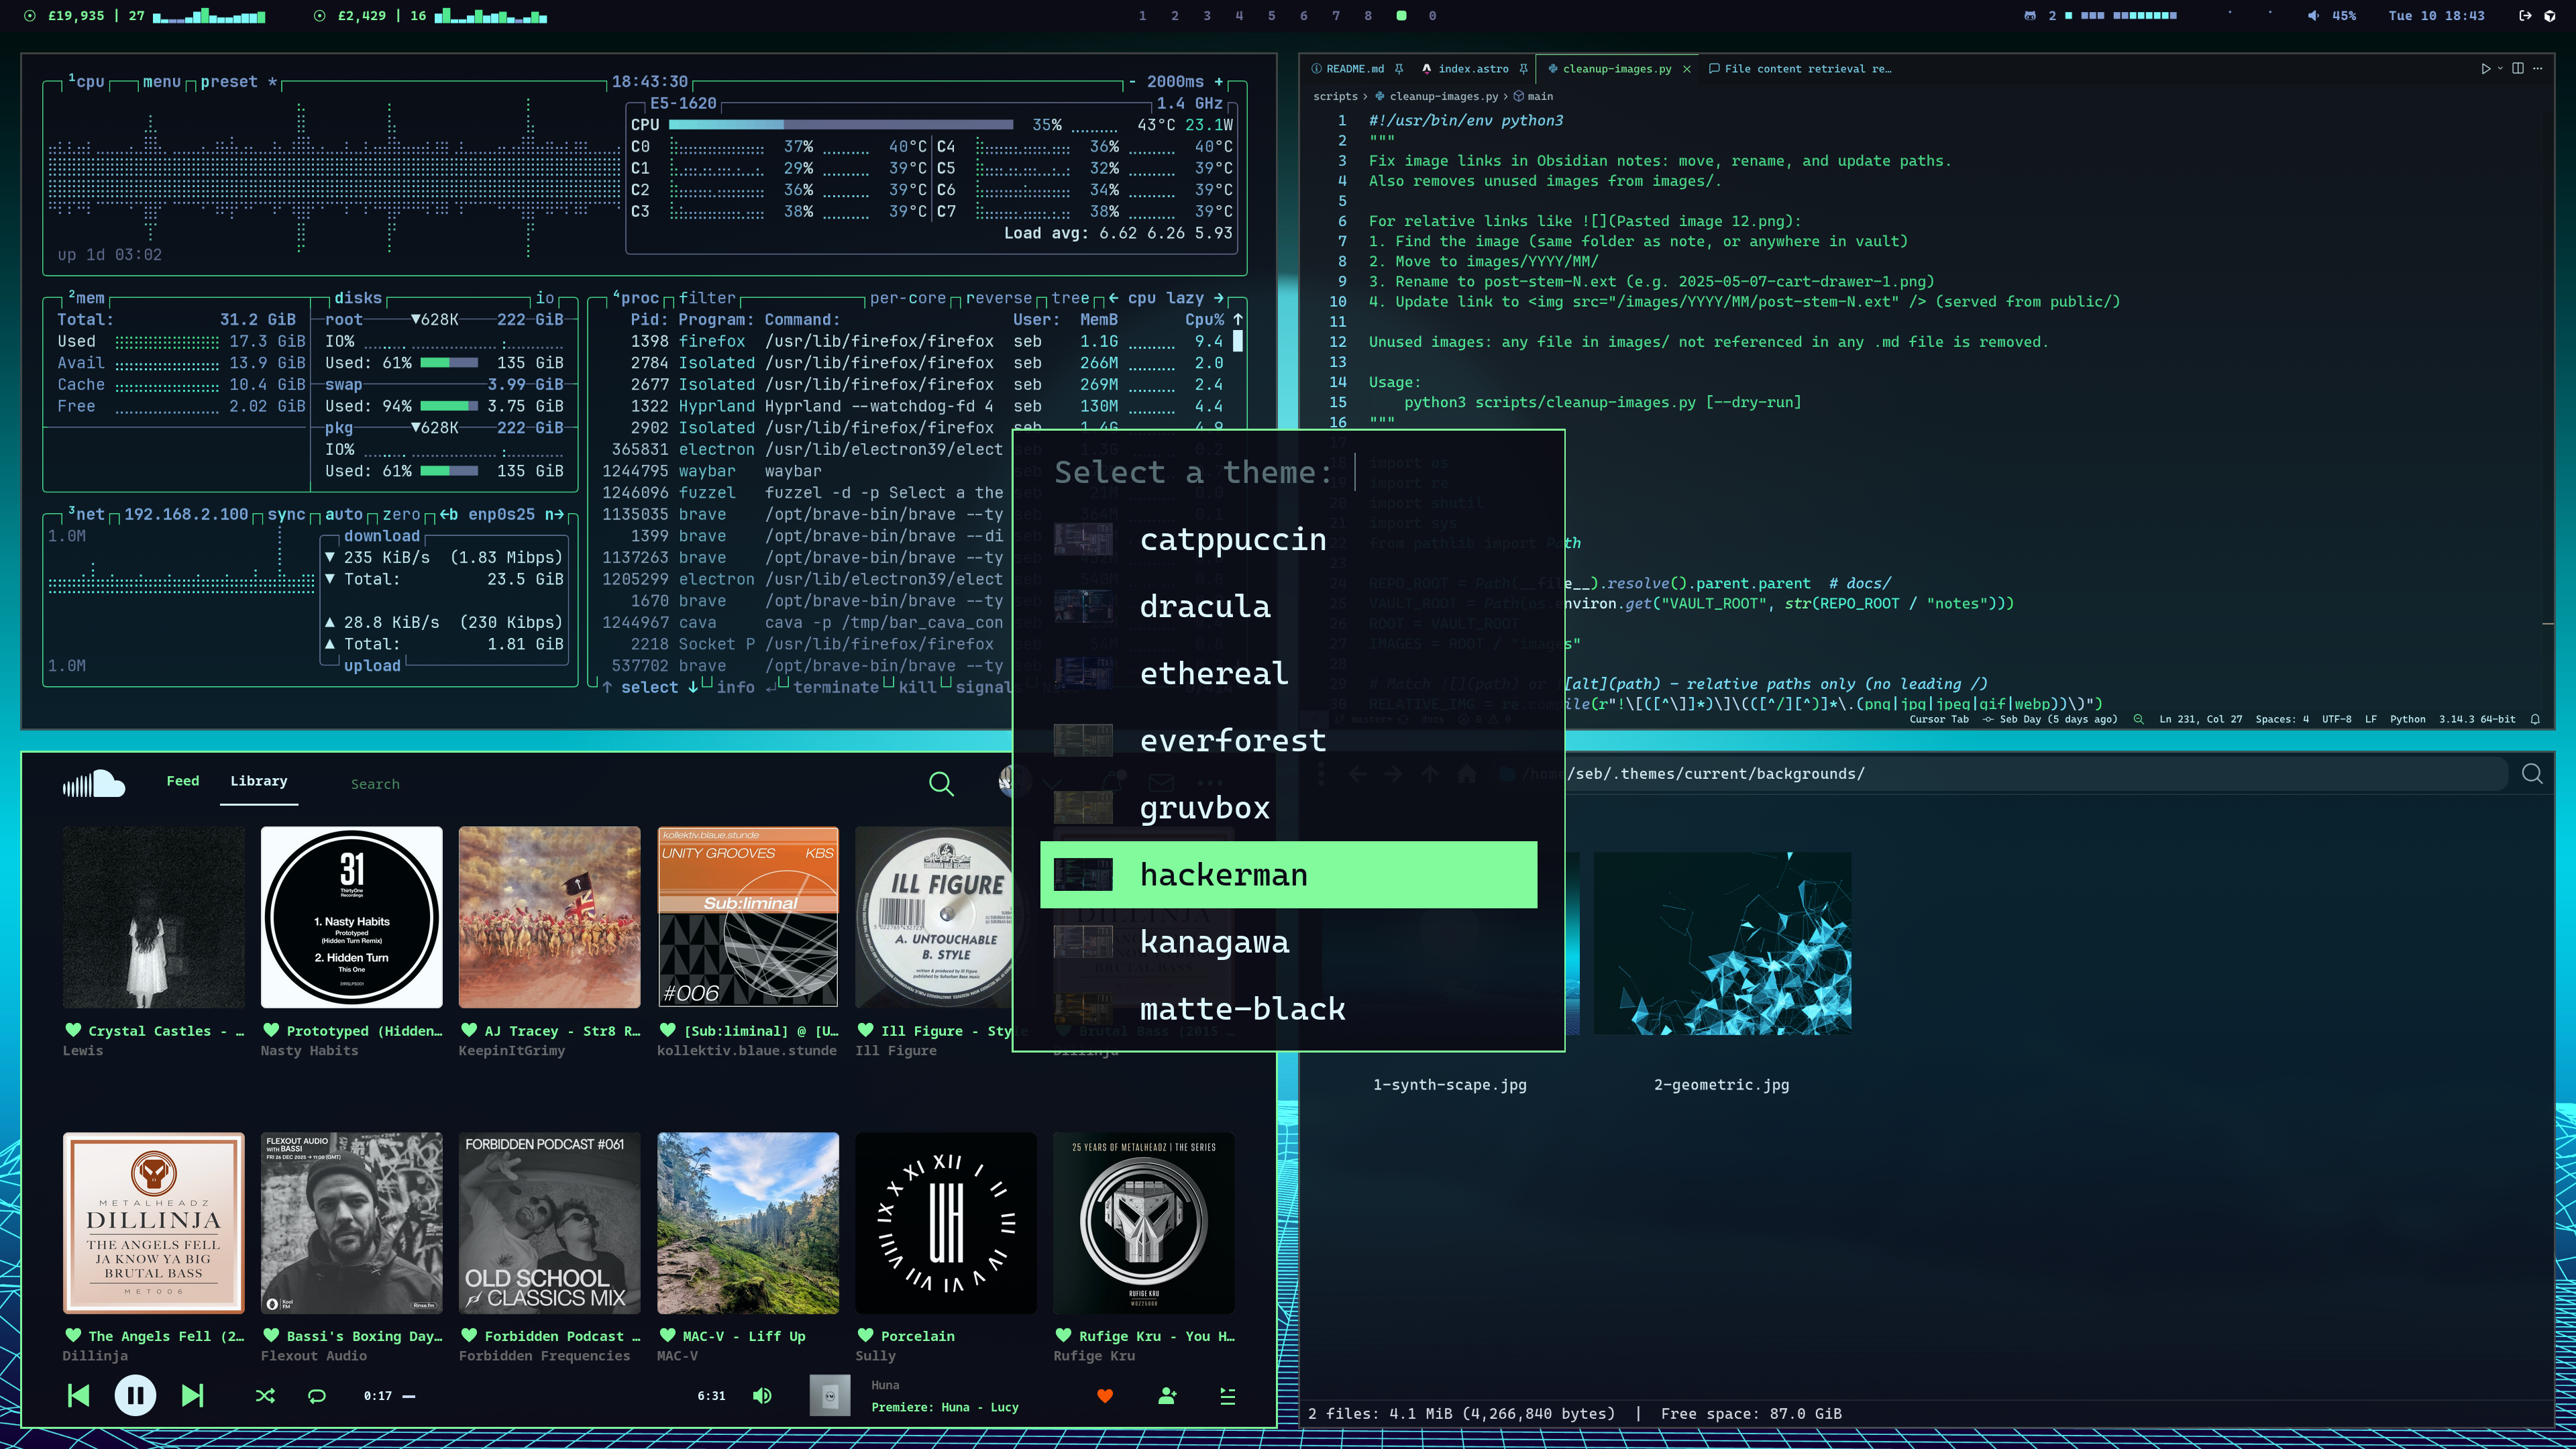2576x1449 pixels.
Task: Open the play queue list icon
Action: [x=1228, y=1396]
